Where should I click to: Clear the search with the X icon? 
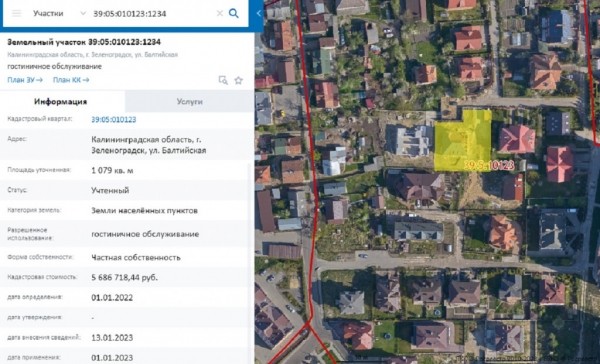point(220,13)
